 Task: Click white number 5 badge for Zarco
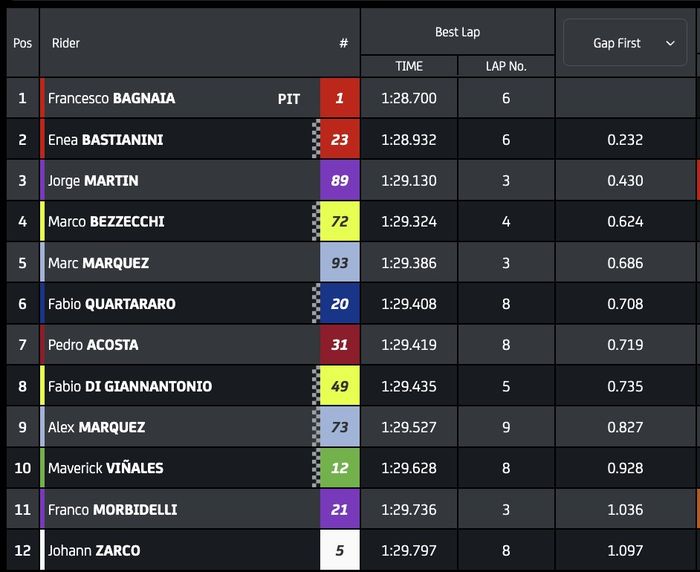point(340,550)
